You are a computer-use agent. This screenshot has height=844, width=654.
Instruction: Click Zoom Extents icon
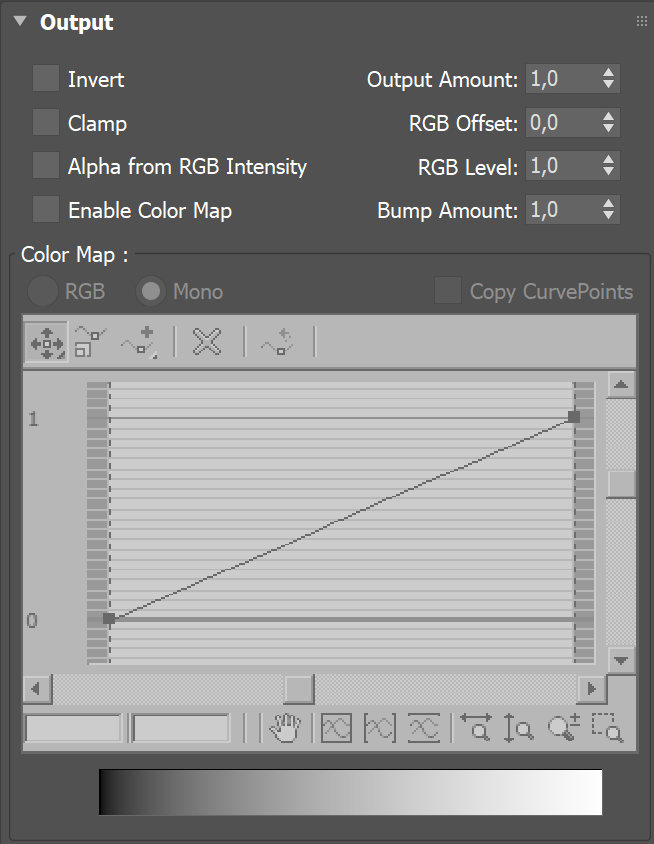pyautogui.click(x=336, y=728)
